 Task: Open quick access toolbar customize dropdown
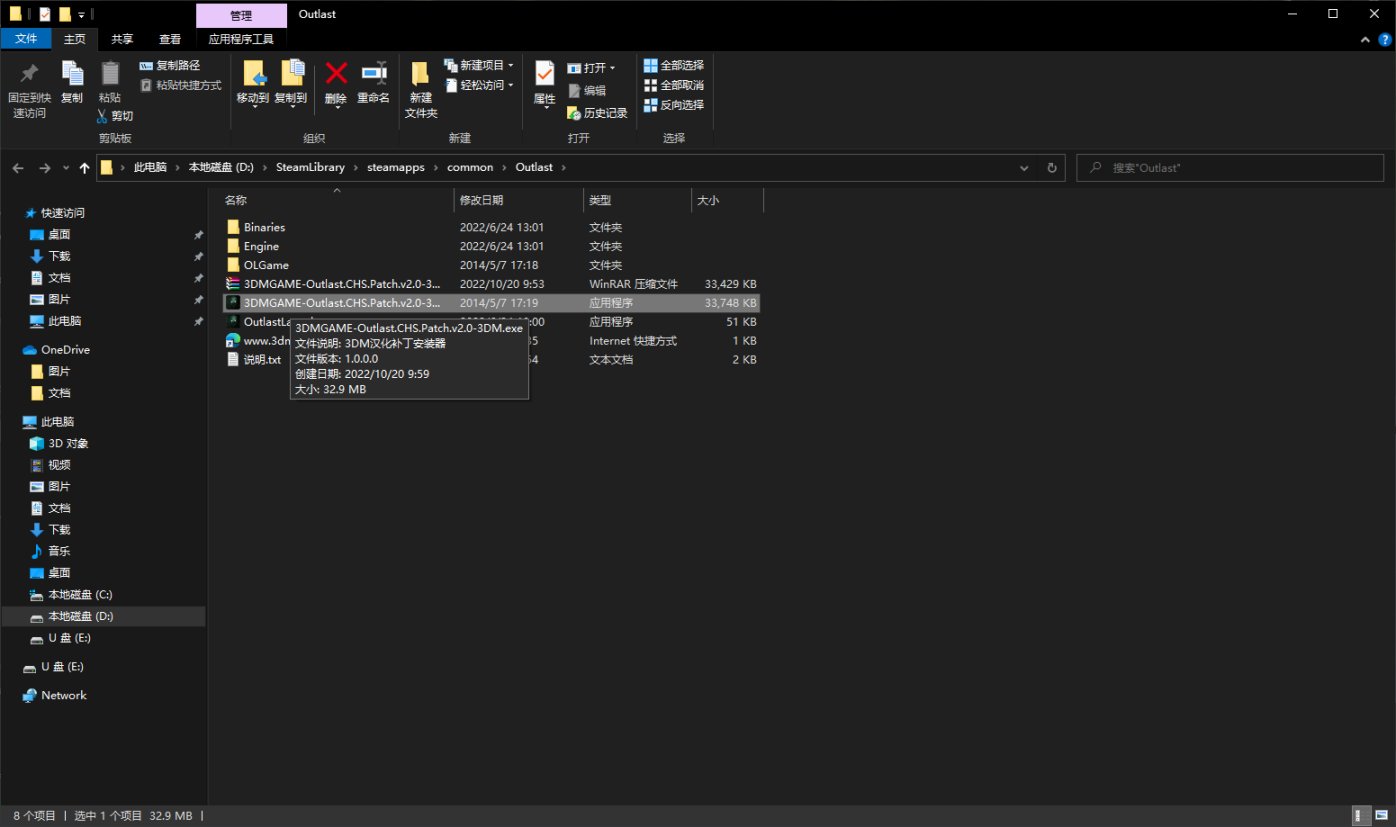click(81, 15)
